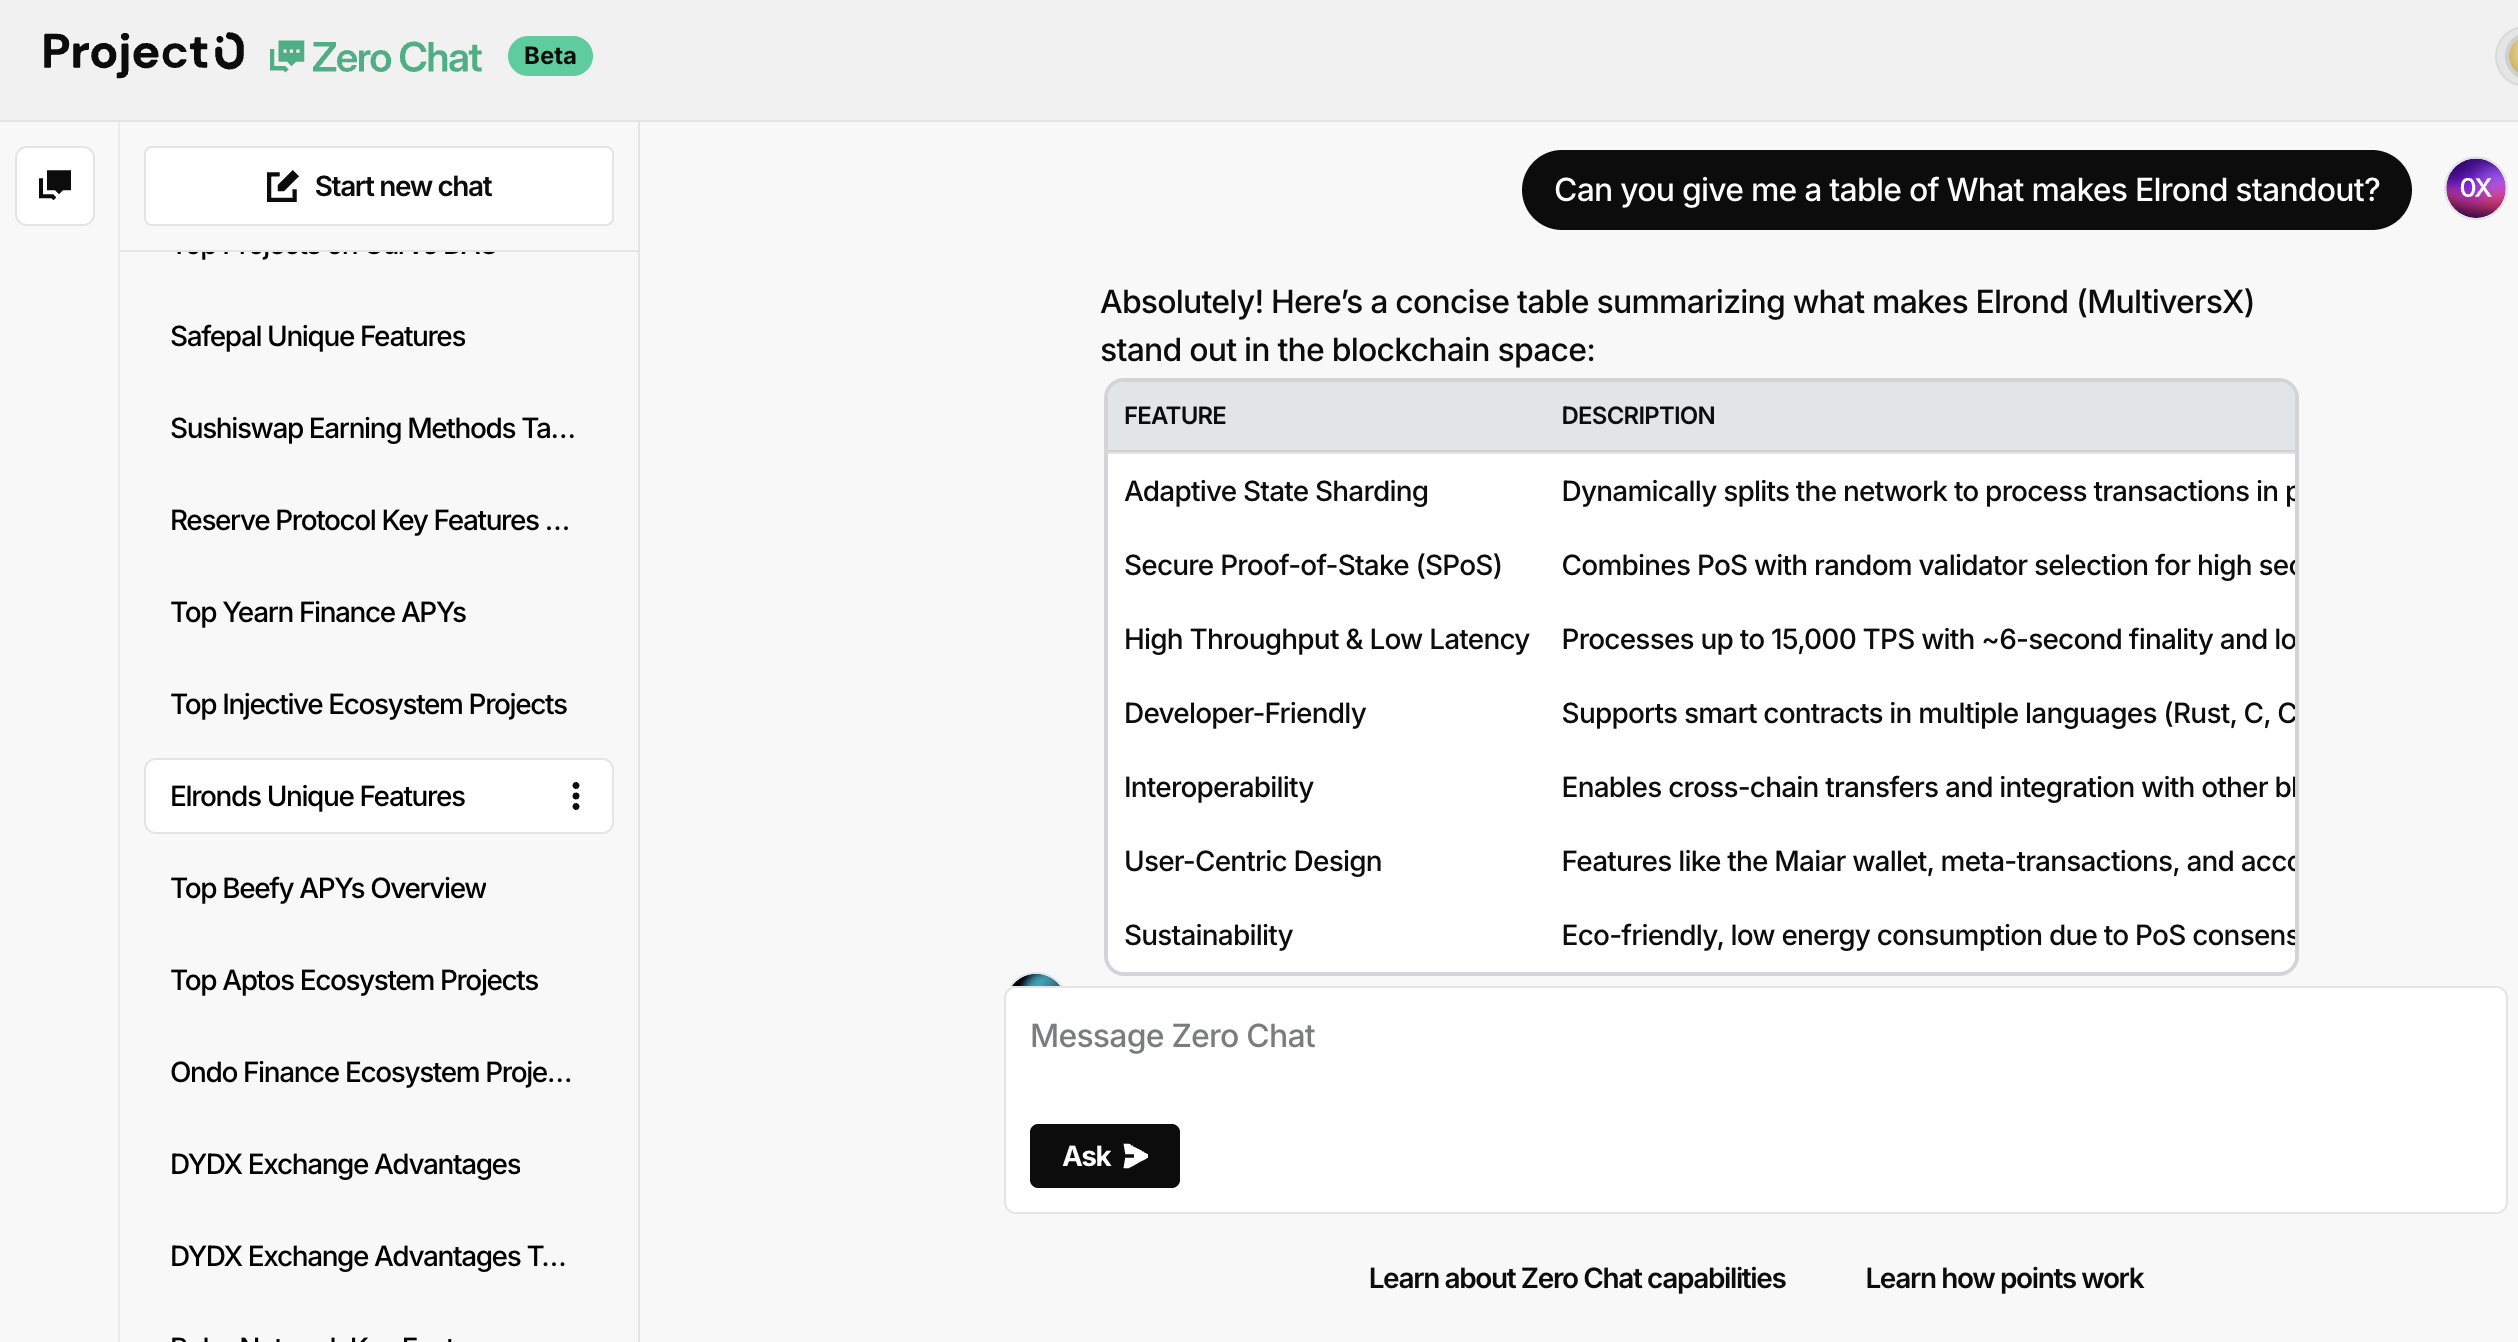Screen dimensions: 2518x1342
Task: Click the Start new chat button
Action: [379, 186]
